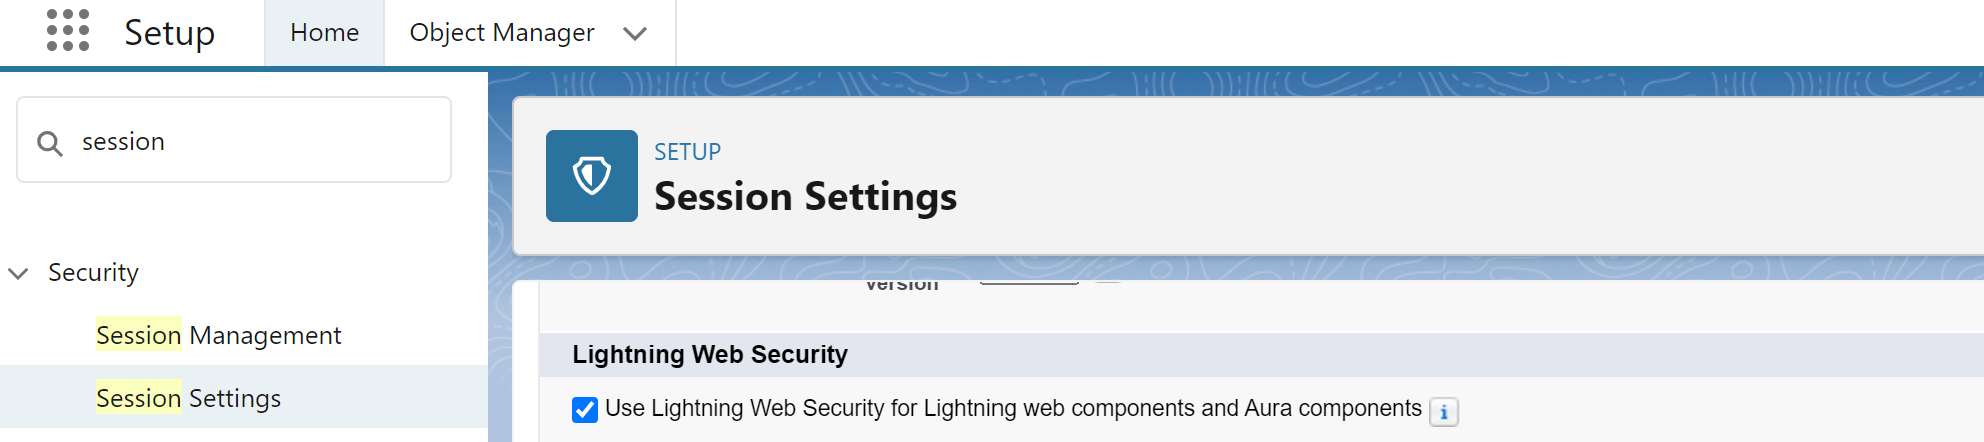Viewport: 1984px width, 442px height.
Task: Switch to the Object Manager tab
Action: (x=502, y=33)
